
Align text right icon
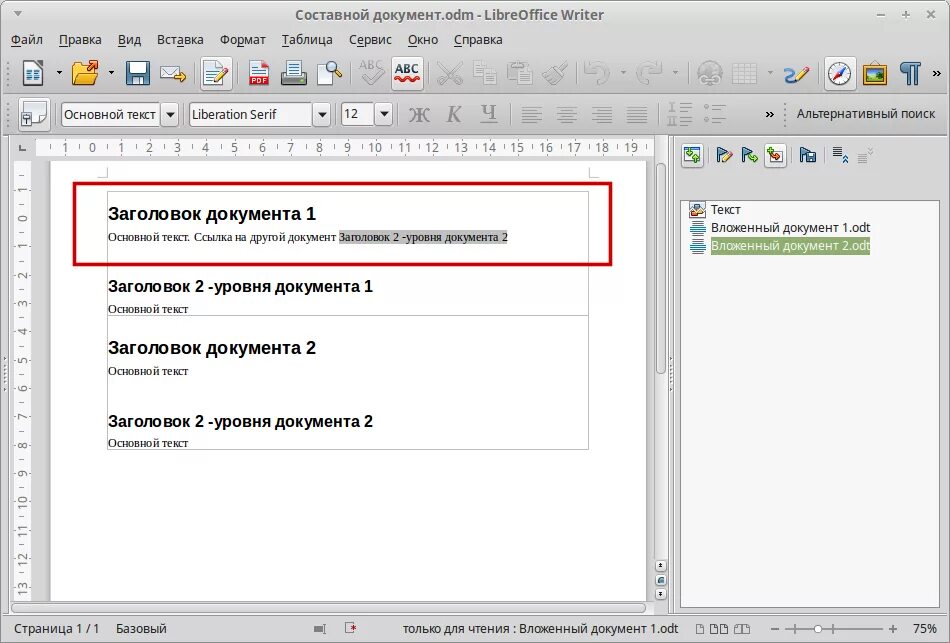point(602,114)
